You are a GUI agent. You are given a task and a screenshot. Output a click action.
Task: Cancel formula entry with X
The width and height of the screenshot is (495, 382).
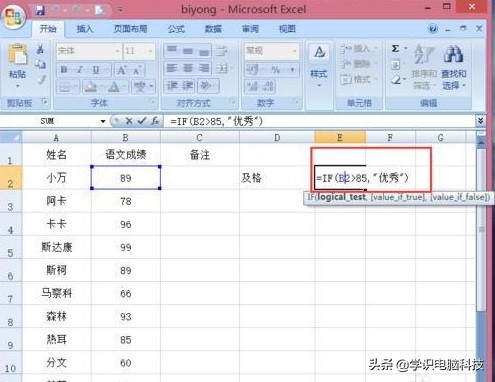[x=129, y=121]
